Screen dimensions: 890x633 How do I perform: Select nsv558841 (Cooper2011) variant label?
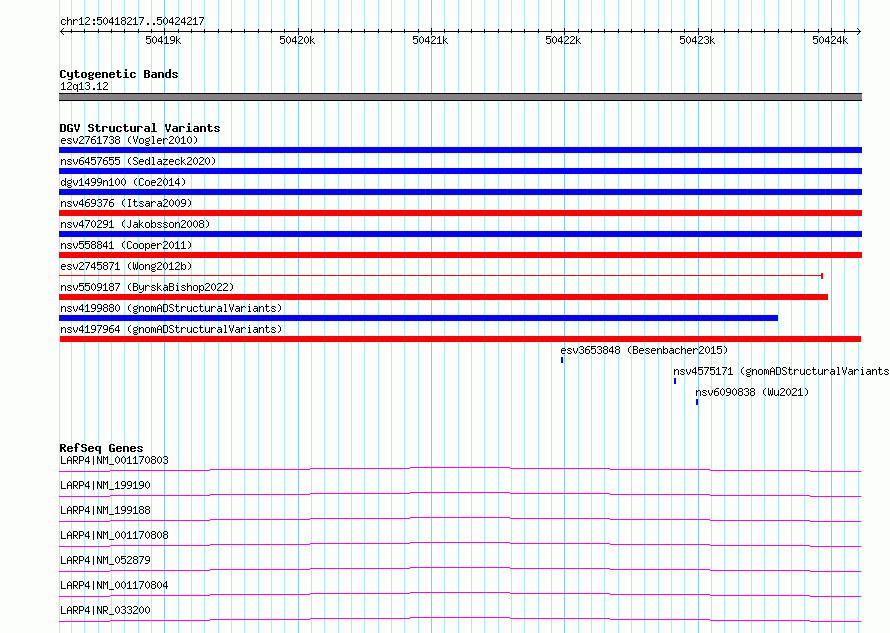point(126,245)
